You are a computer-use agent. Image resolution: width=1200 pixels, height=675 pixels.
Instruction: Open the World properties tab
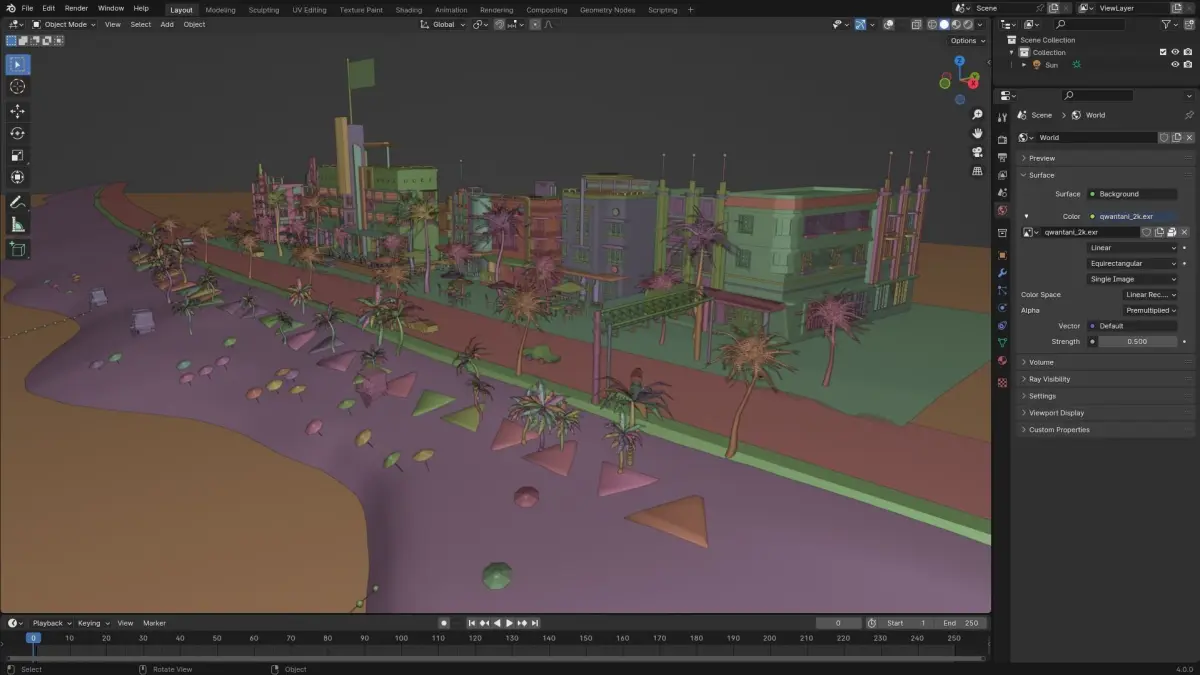click(1002, 210)
